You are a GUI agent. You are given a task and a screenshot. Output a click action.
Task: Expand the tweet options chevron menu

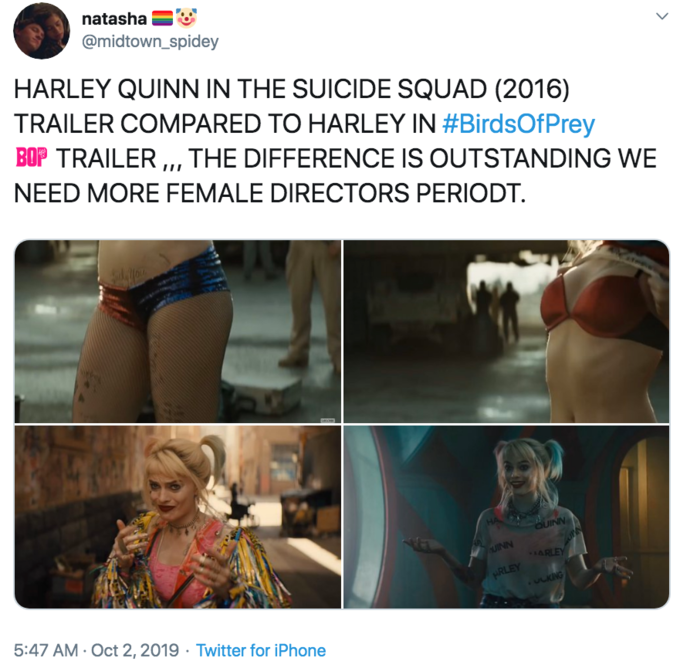click(x=661, y=16)
